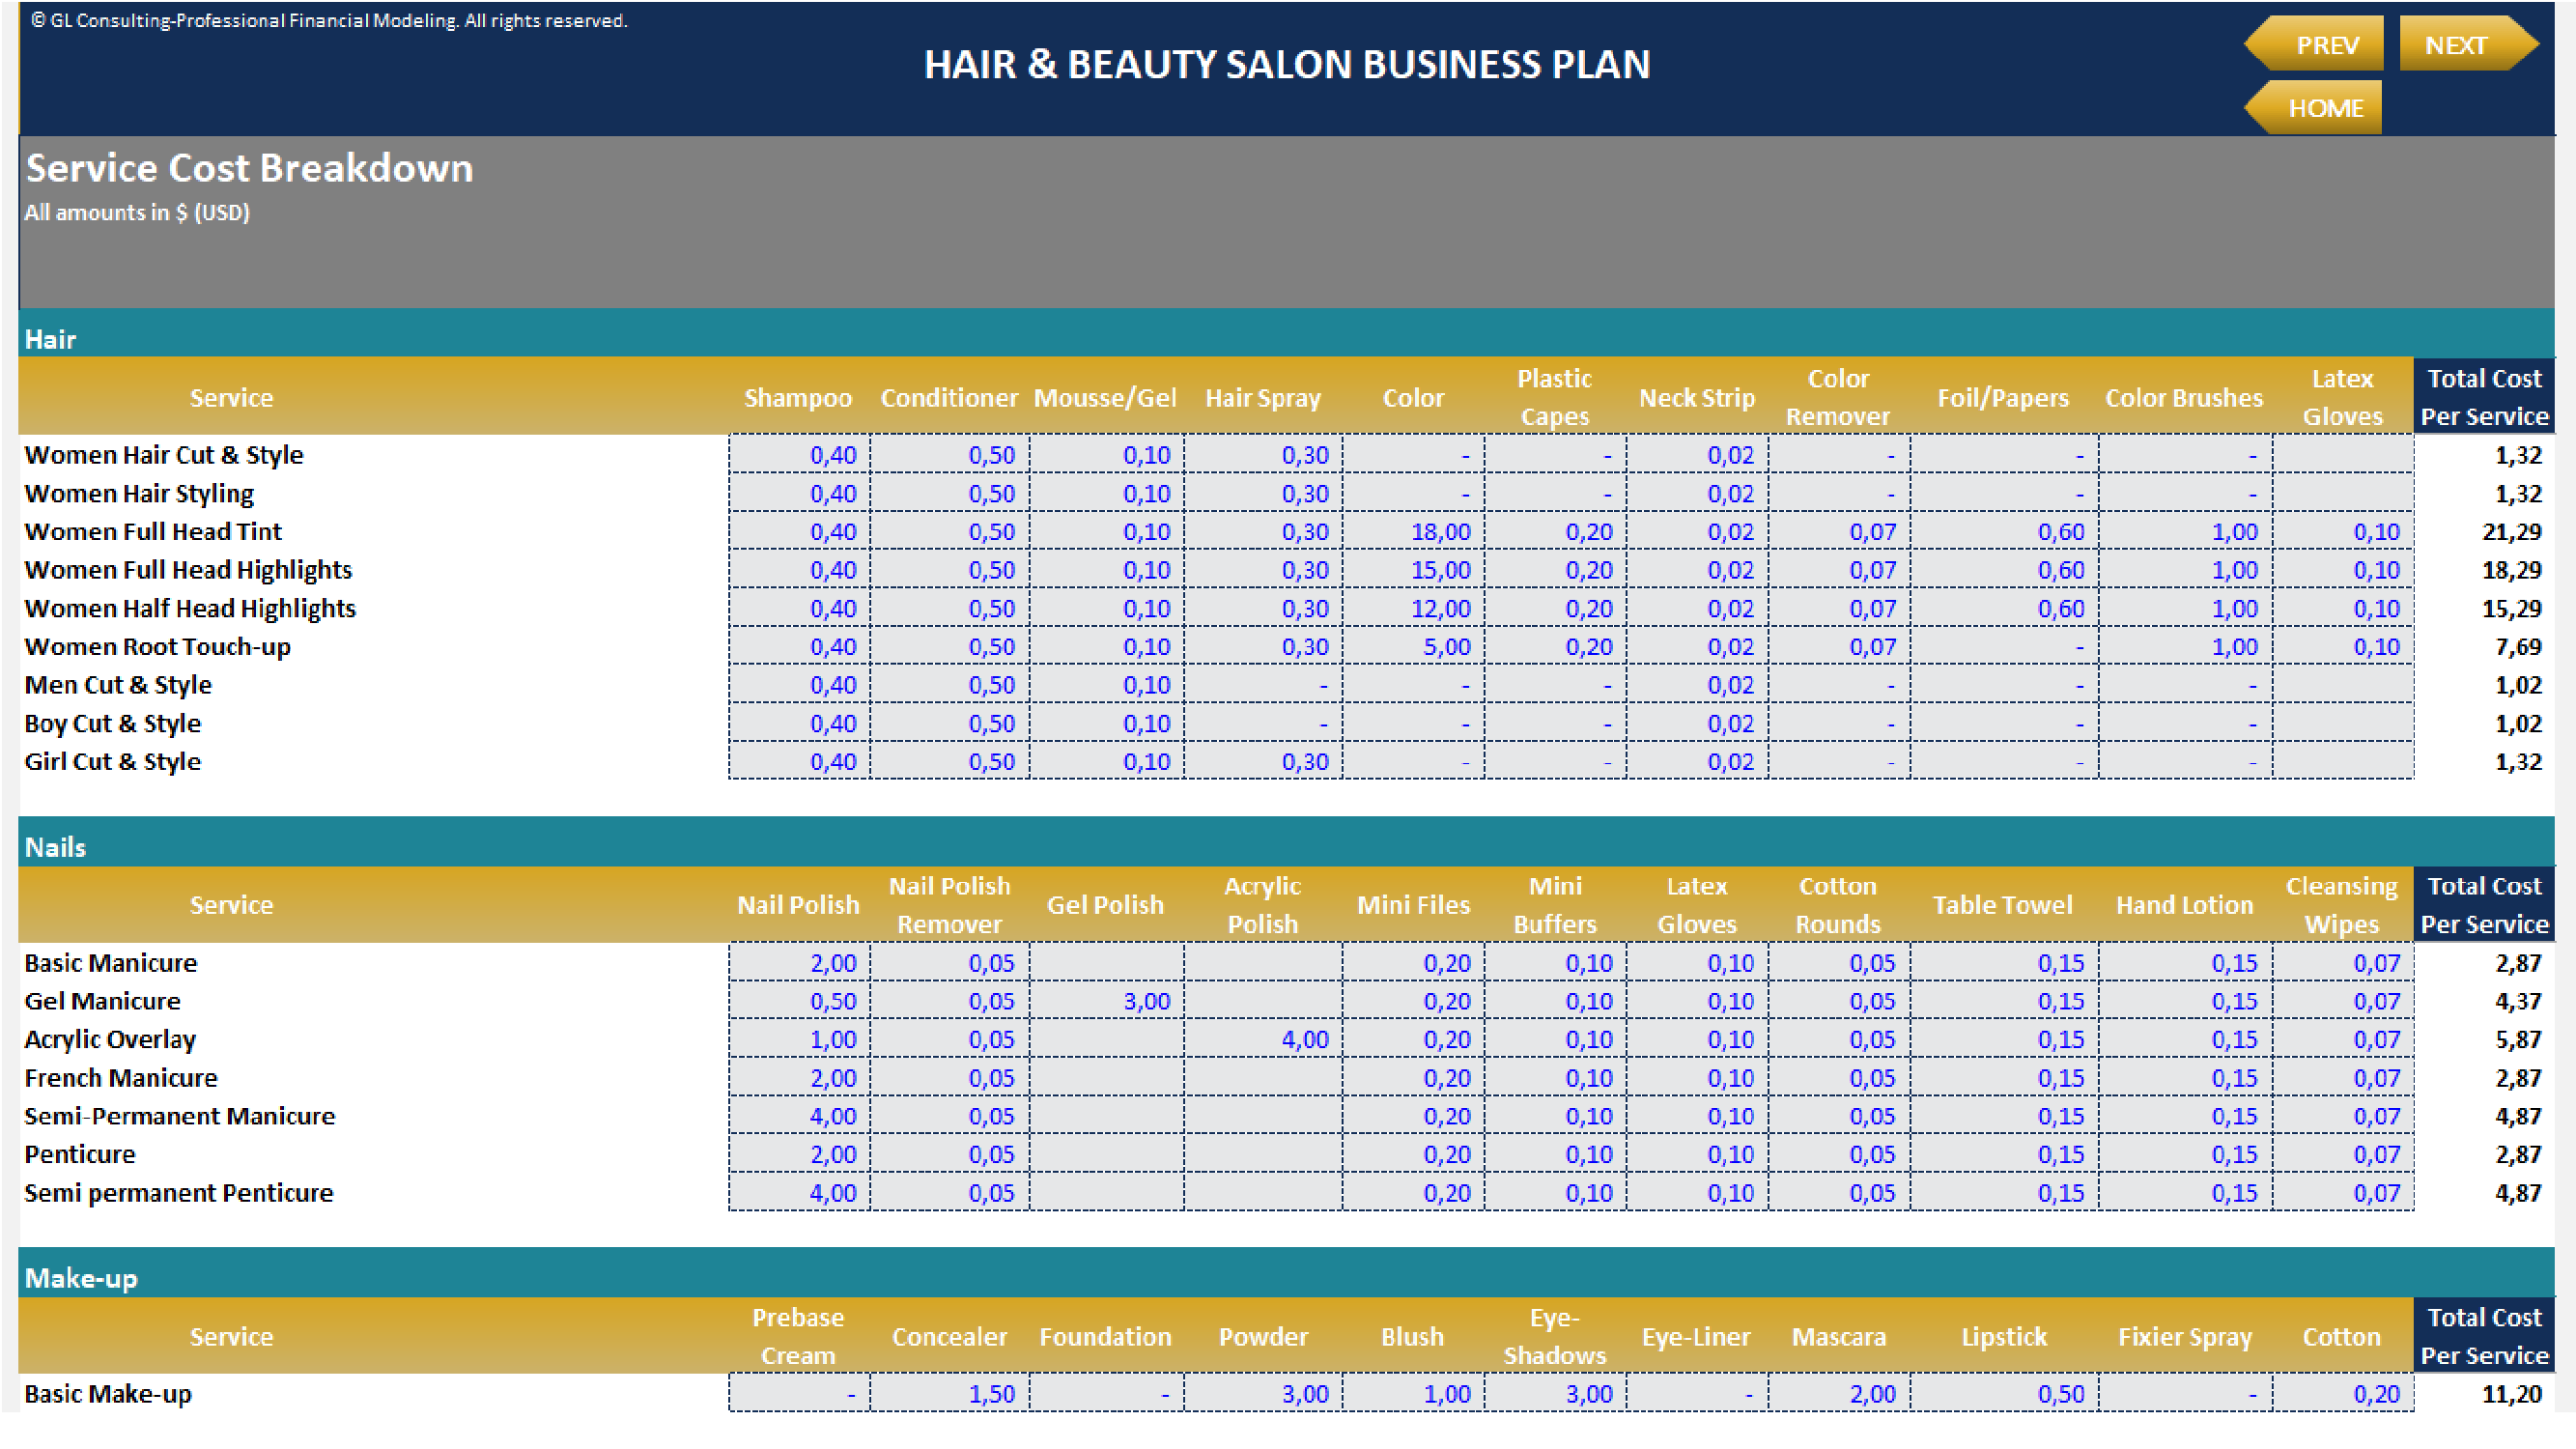
Task: Click the Foil/Papers column header
Action: click(x=2003, y=398)
